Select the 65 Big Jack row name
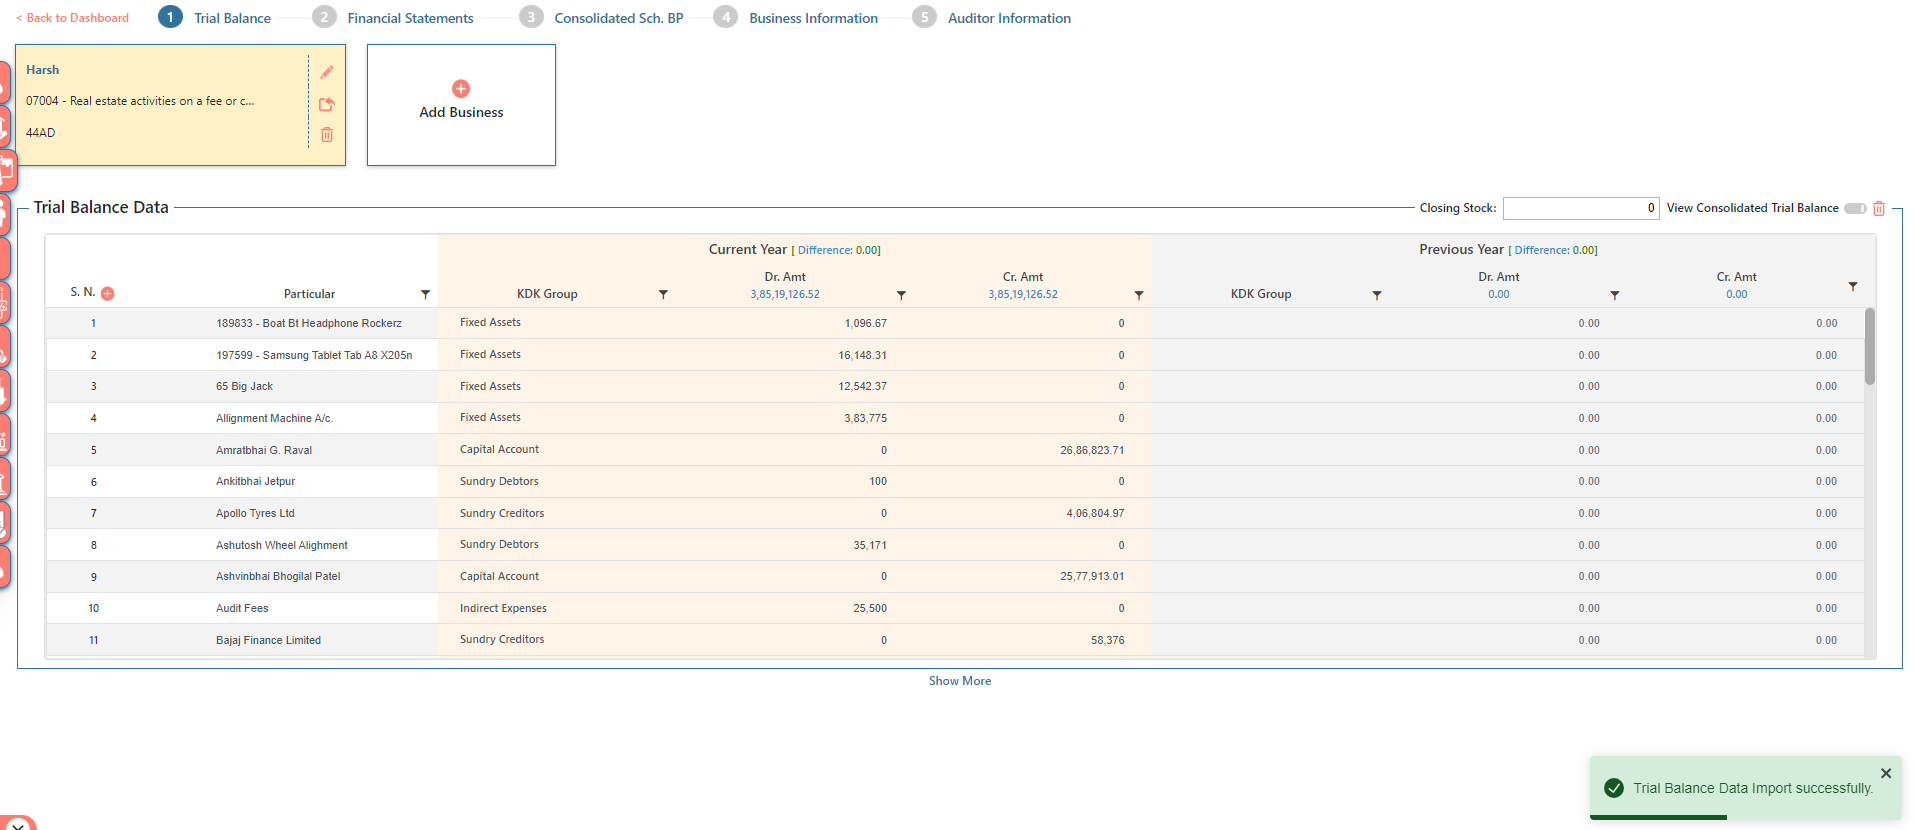The width and height of the screenshot is (1914, 830). tap(244, 386)
